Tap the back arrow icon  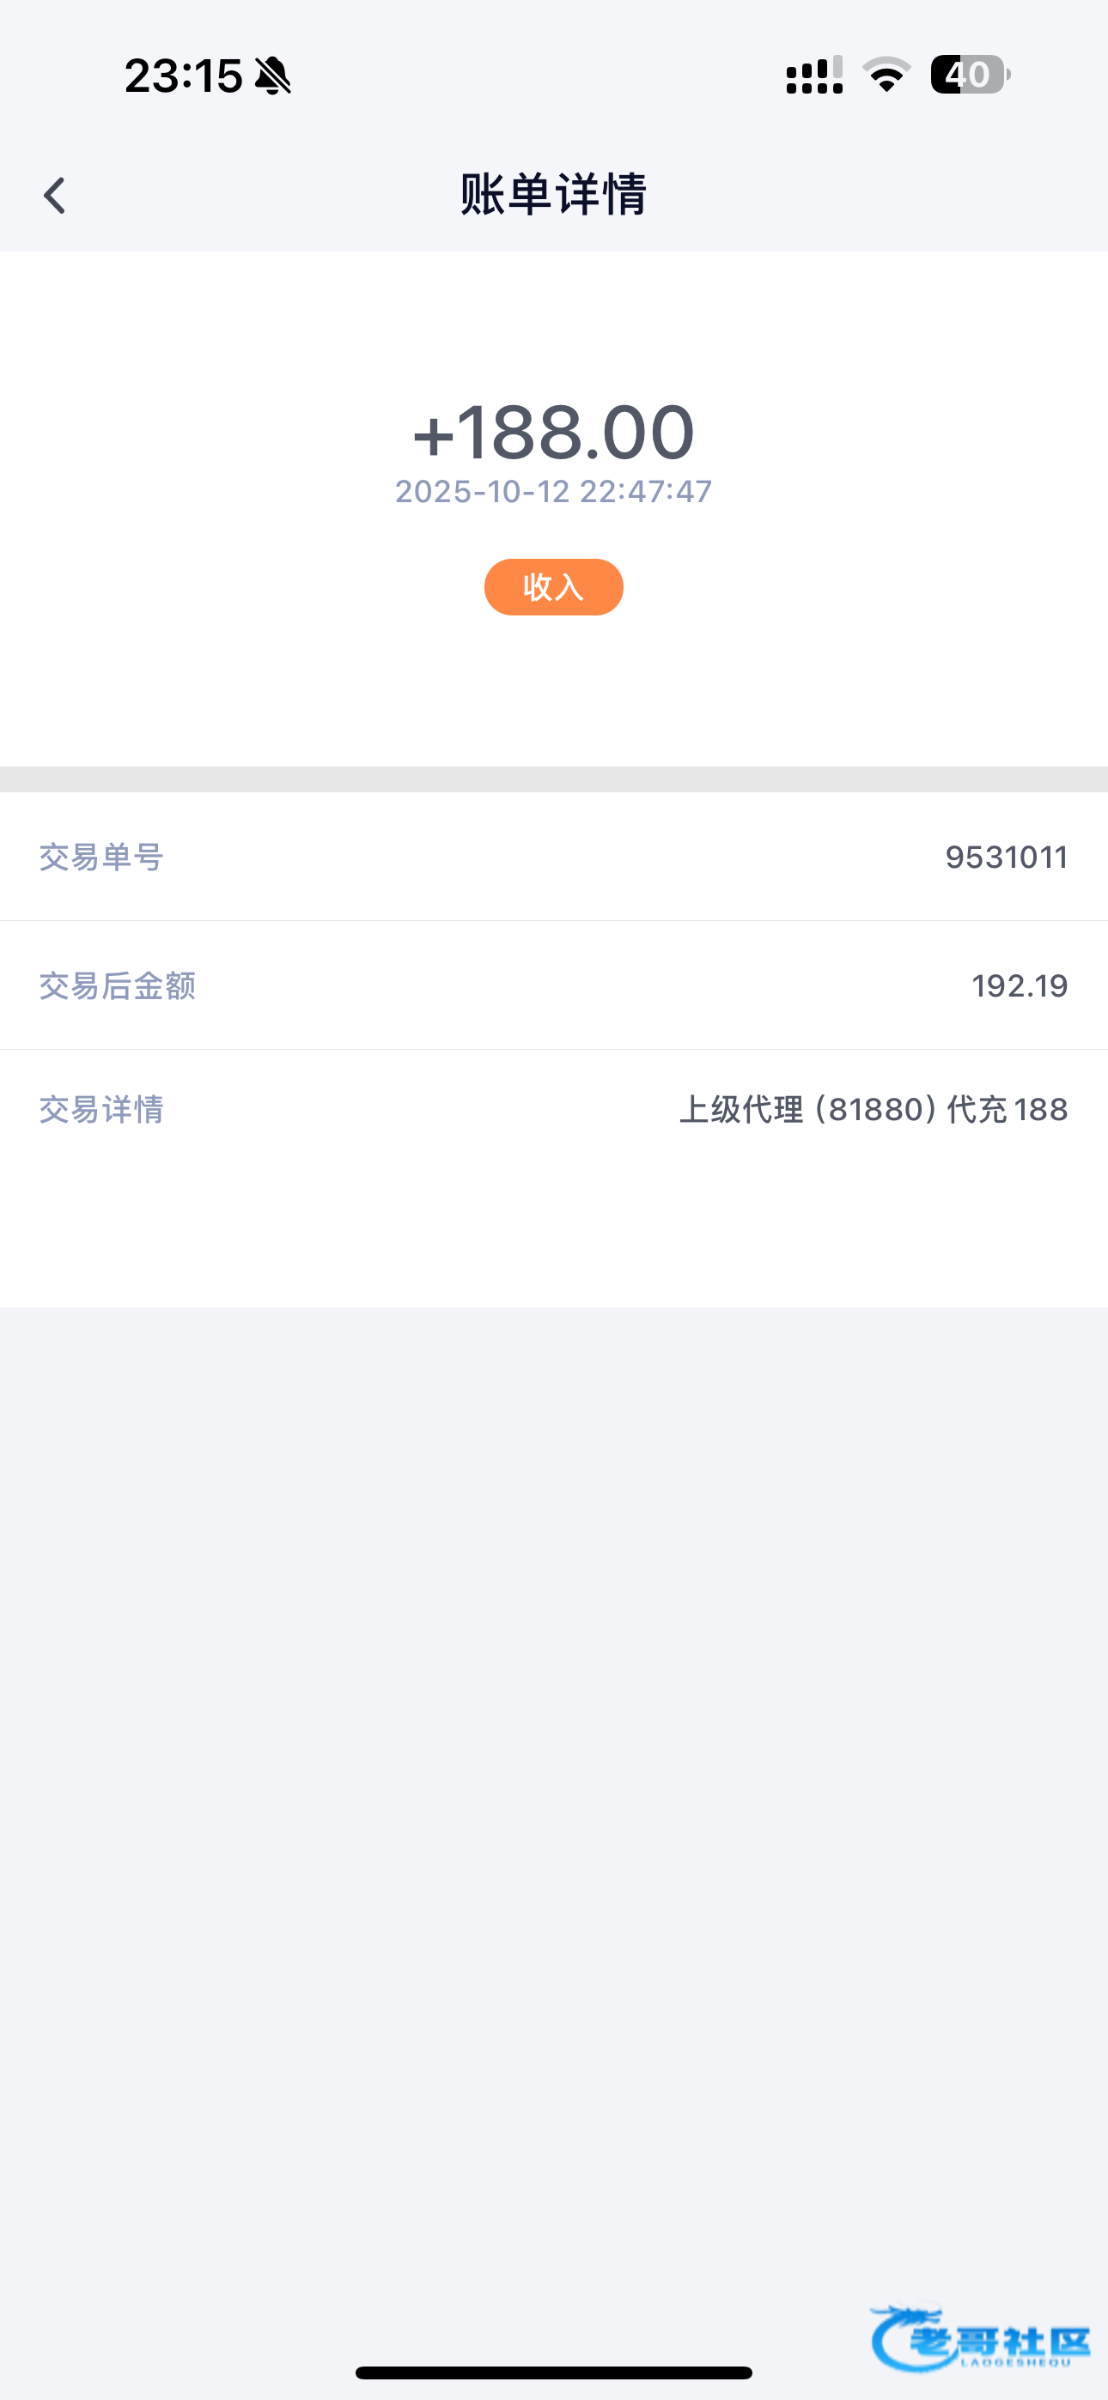(x=55, y=195)
